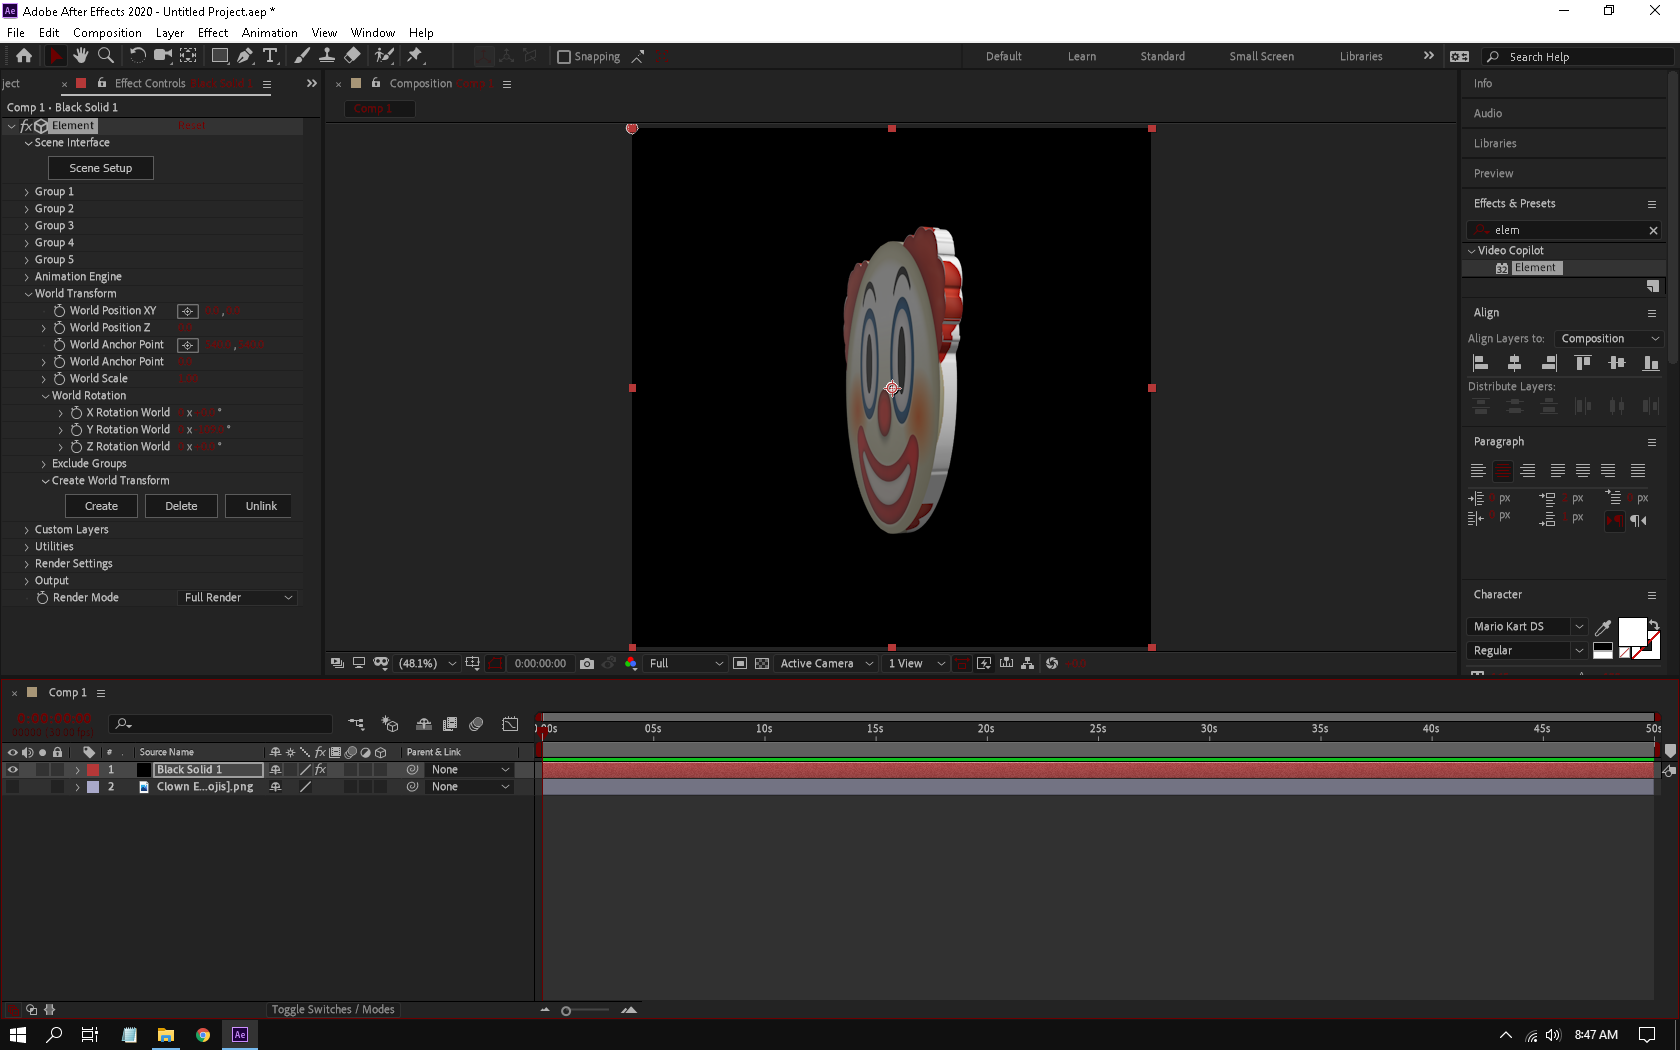1680x1050 pixels.
Task: Select the Rotation tool
Action: [138, 56]
